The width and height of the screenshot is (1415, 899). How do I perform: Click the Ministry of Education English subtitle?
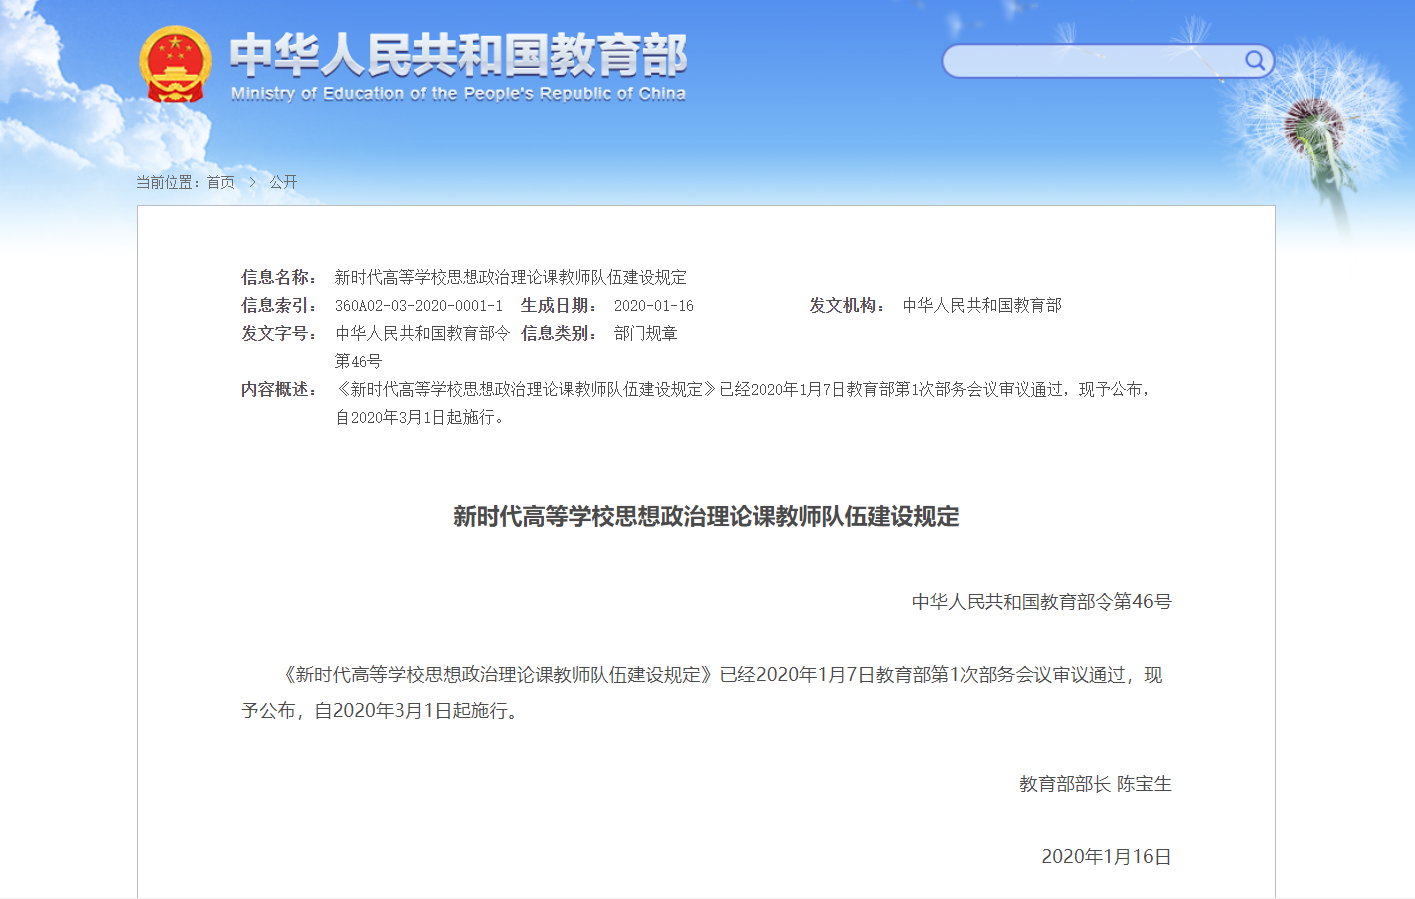click(458, 93)
